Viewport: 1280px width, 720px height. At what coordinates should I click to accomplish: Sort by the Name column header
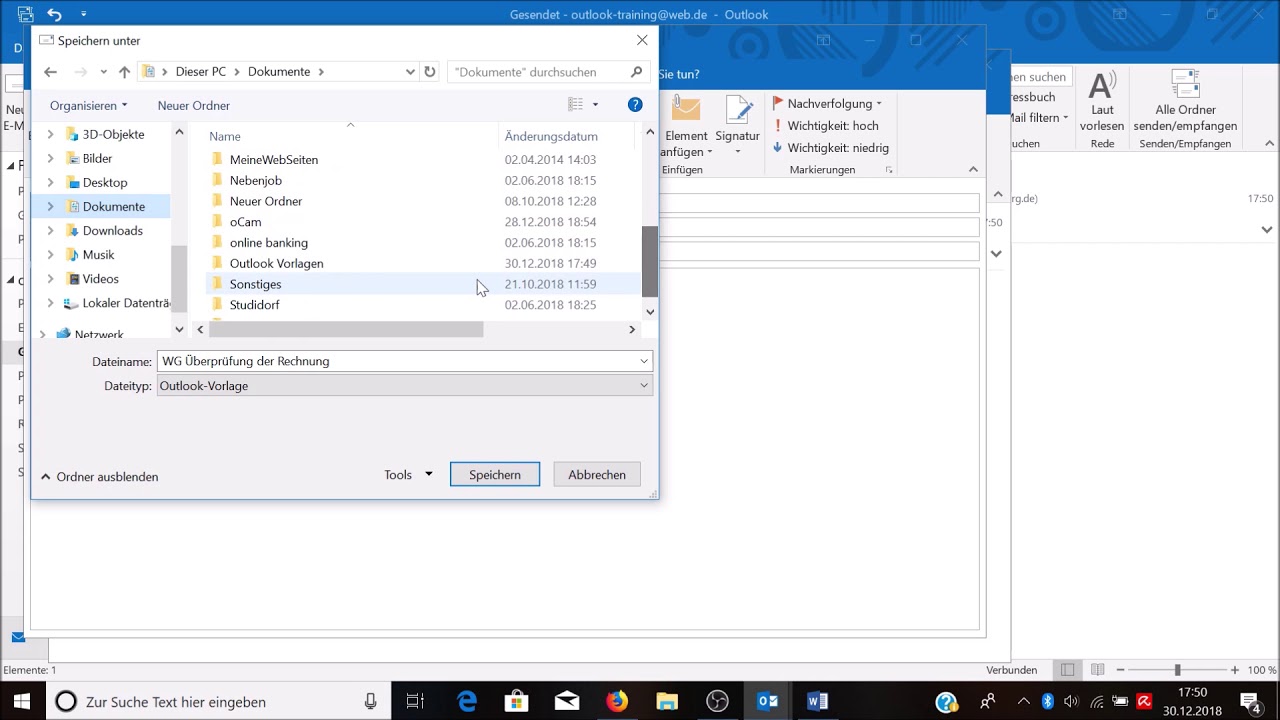[225, 136]
